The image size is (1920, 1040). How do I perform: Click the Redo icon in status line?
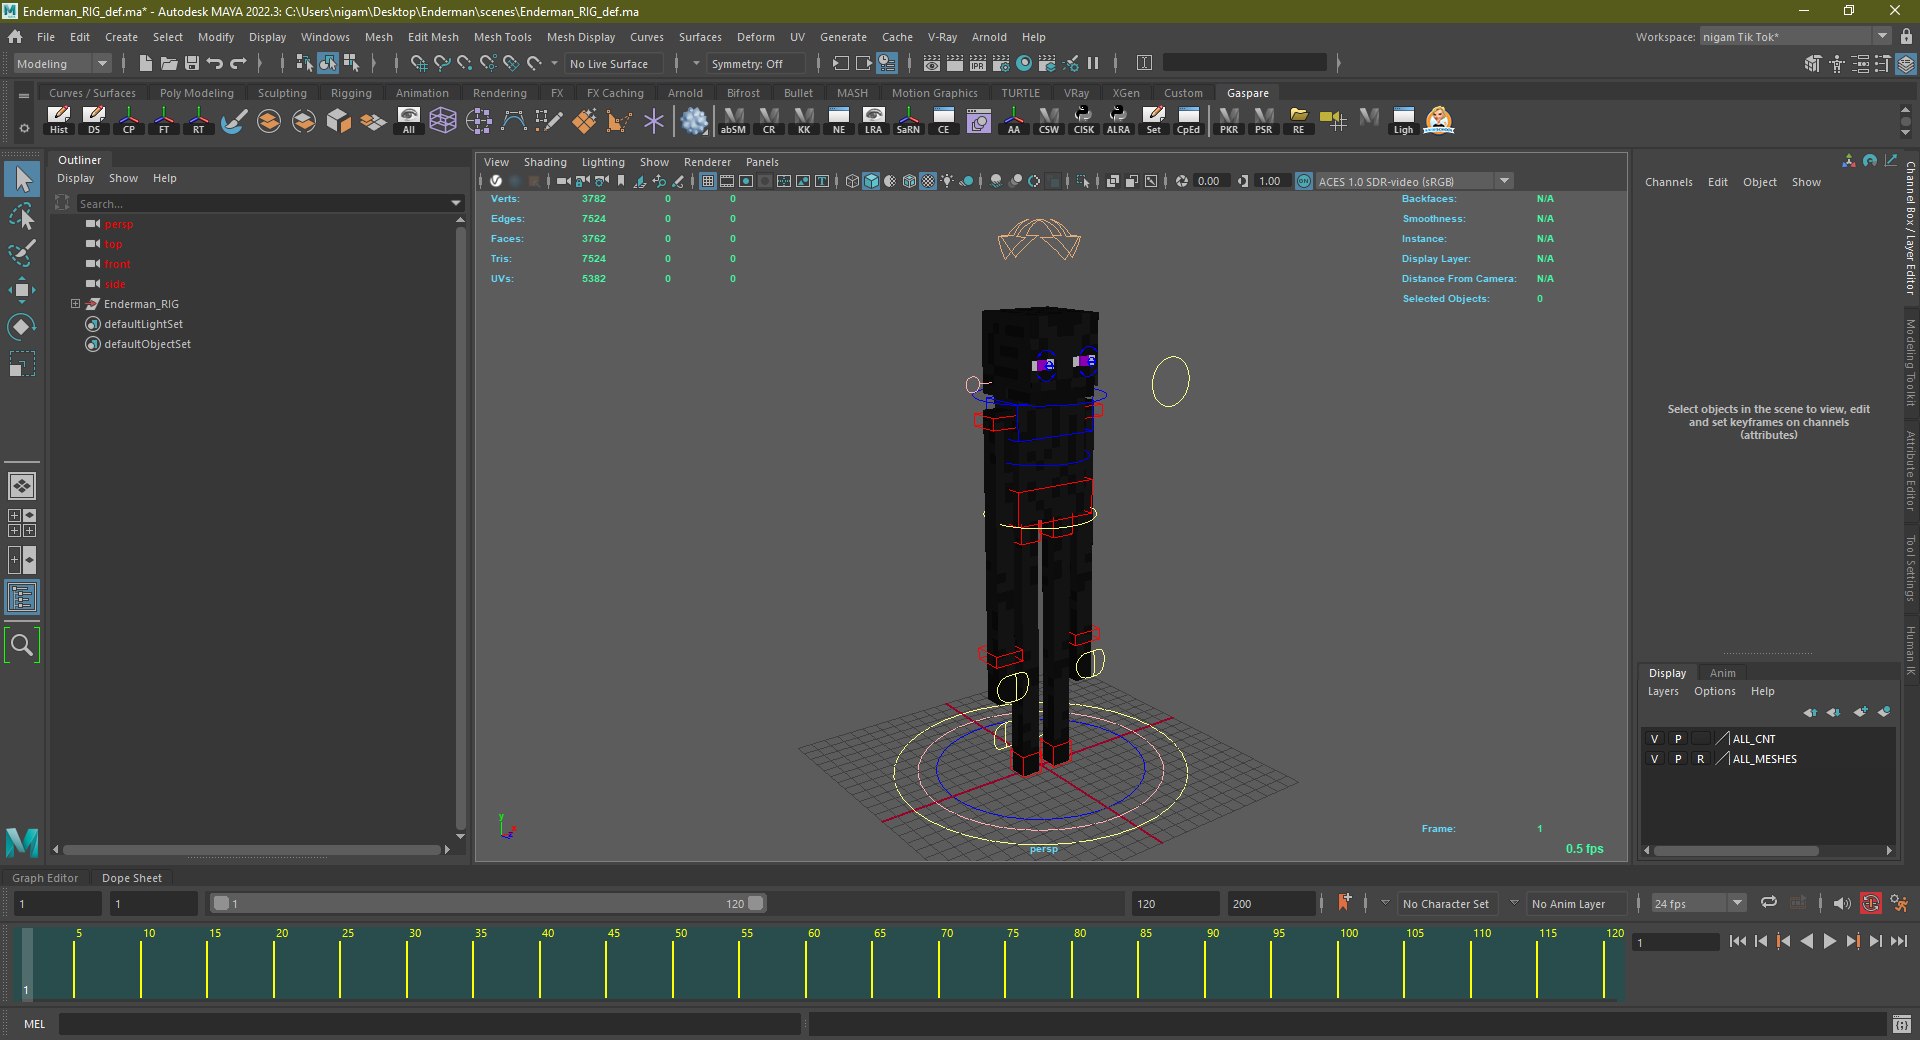(238, 63)
